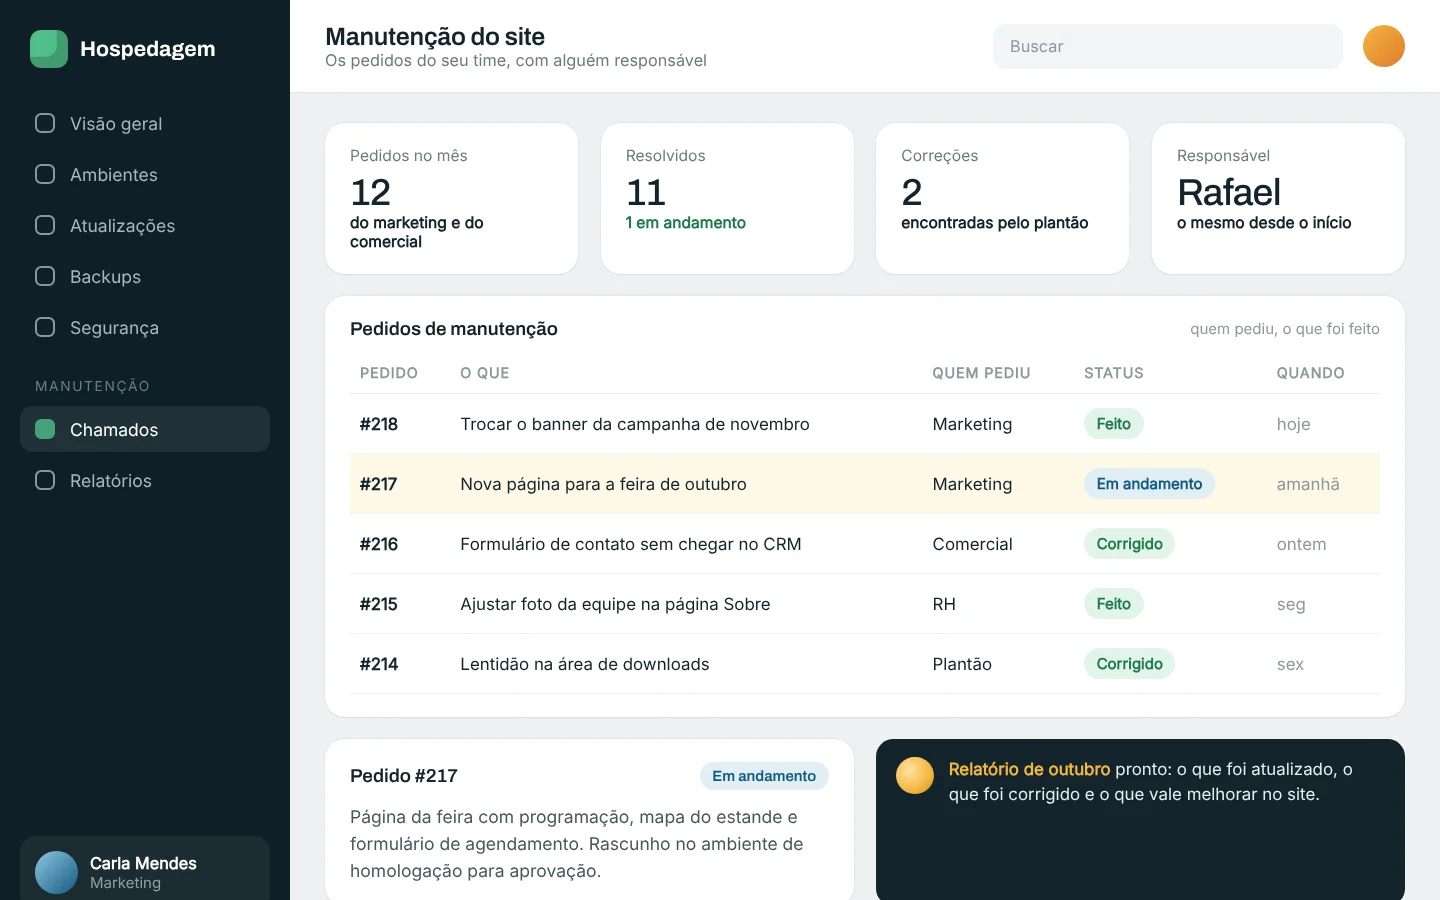Click 'Trocar o banner da campanha de novembro'

(x=635, y=424)
